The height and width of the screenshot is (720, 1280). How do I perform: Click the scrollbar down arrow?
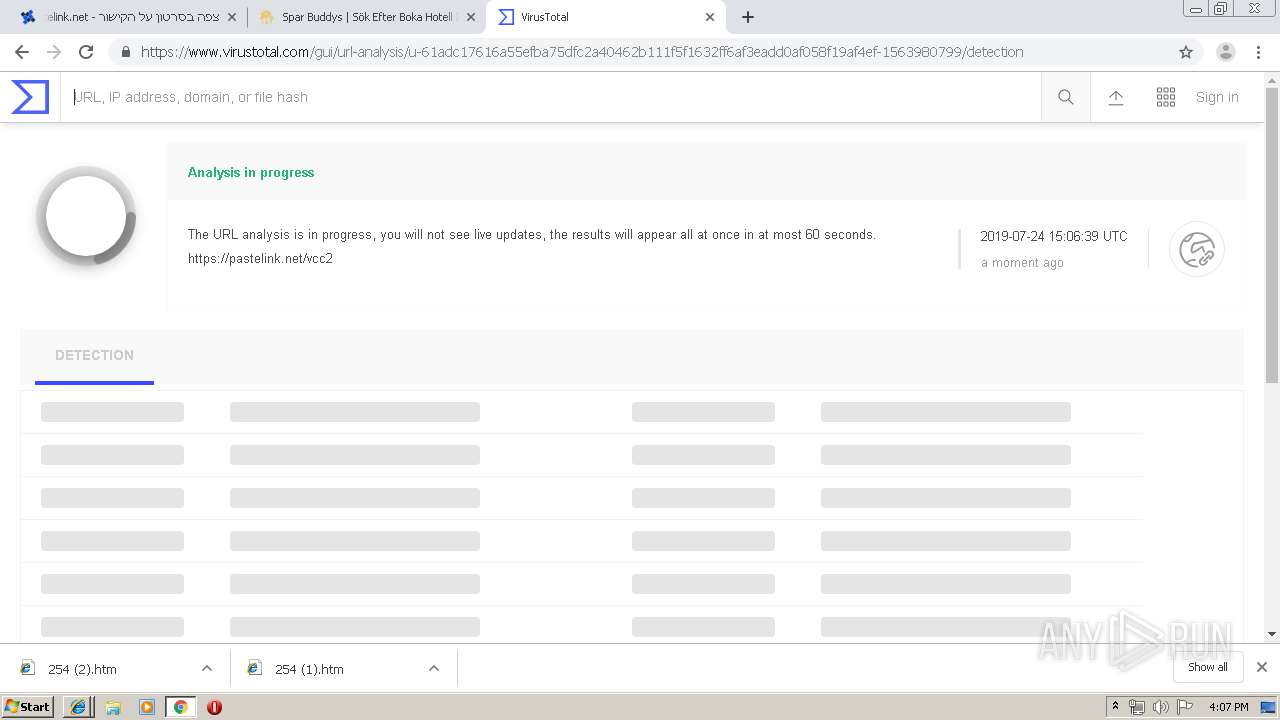coord(1272,634)
